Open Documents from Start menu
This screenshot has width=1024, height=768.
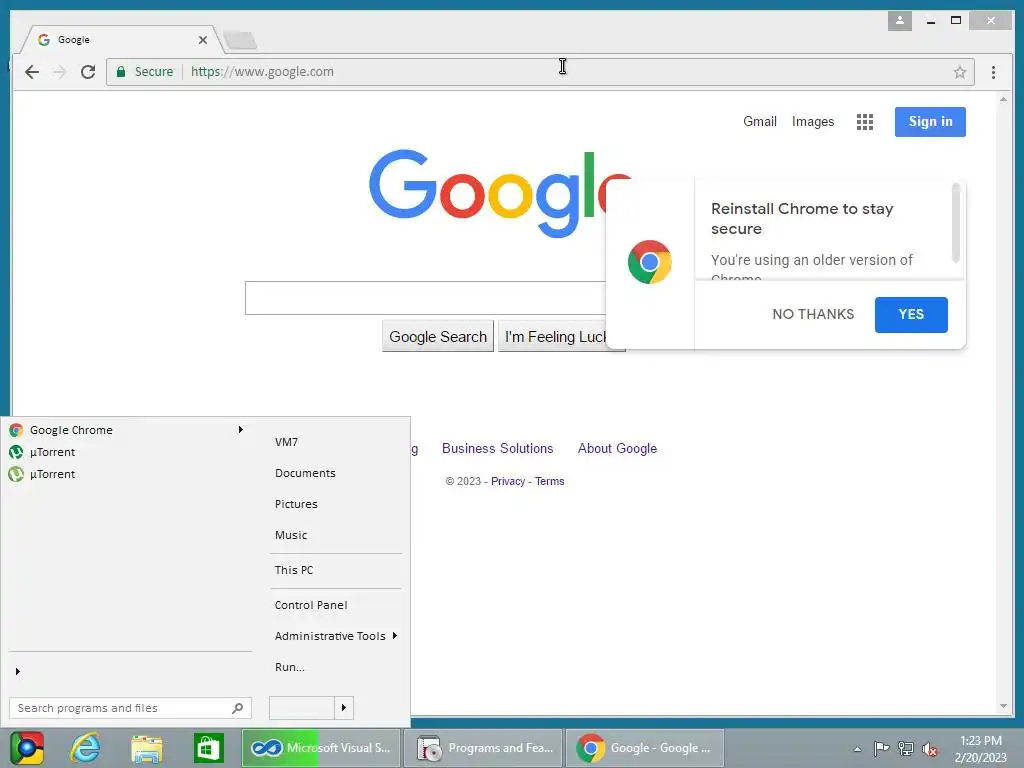point(305,473)
